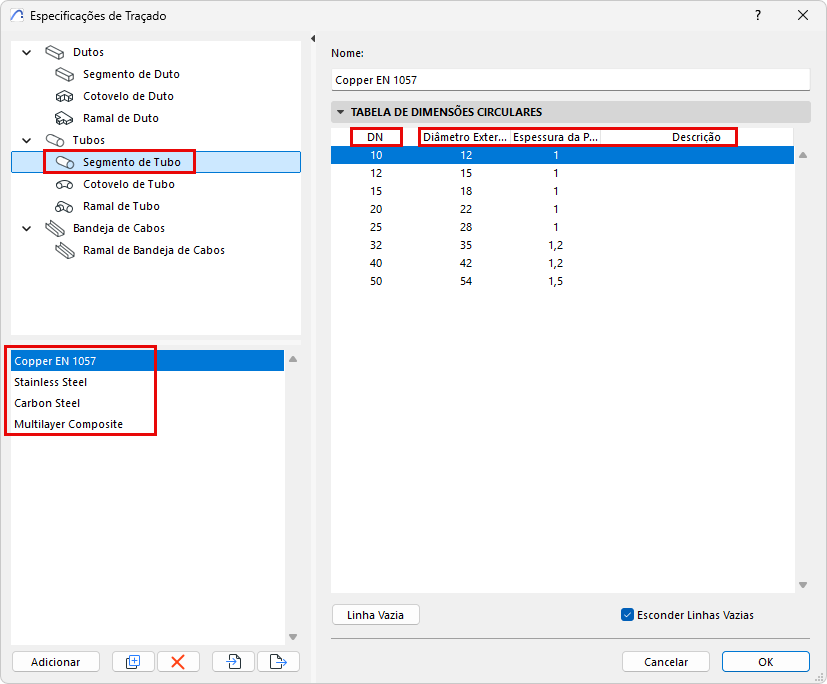Collapse the Bandeja de Cabos tree group

(27, 228)
